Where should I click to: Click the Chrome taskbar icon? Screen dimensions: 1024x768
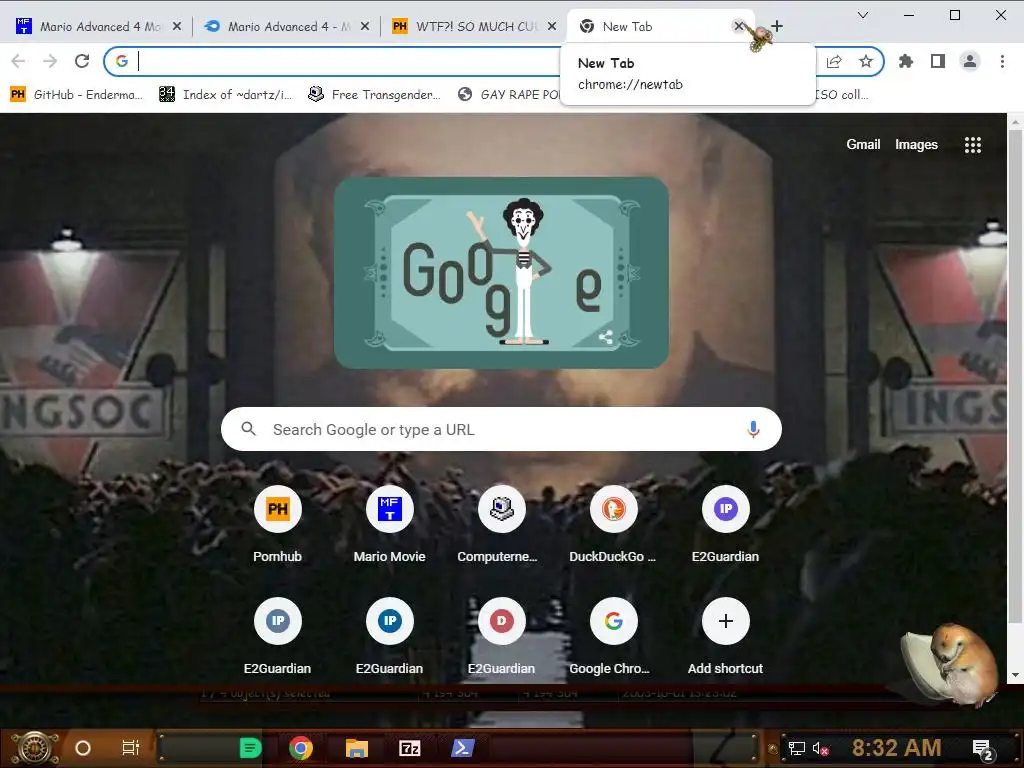coord(301,748)
